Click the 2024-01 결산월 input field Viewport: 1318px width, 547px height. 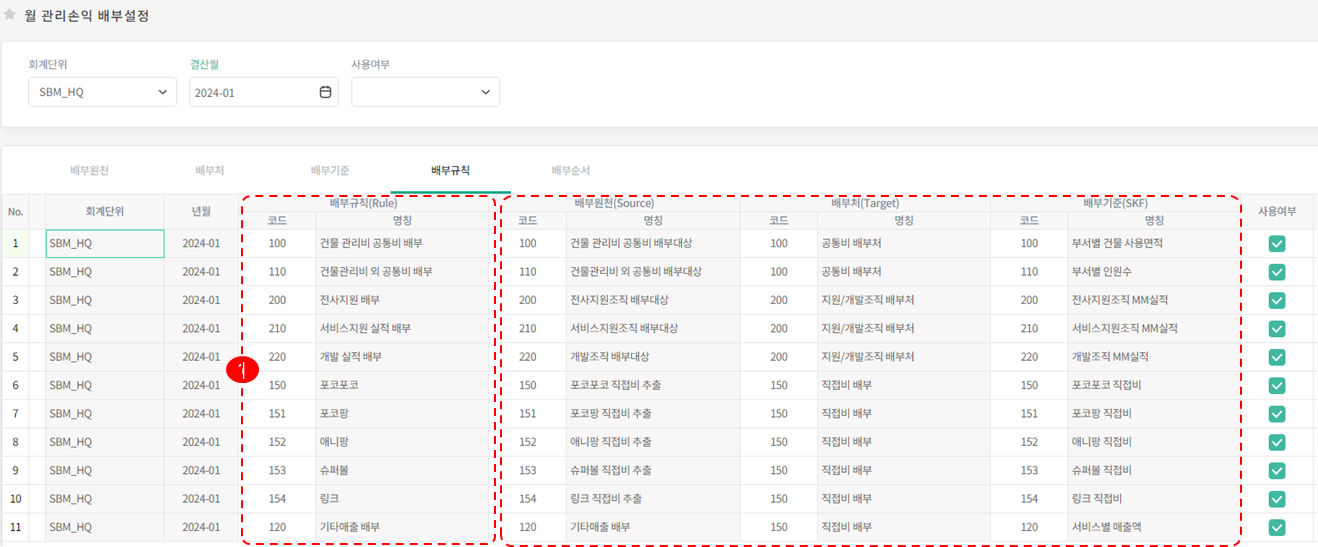[x=252, y=92]
